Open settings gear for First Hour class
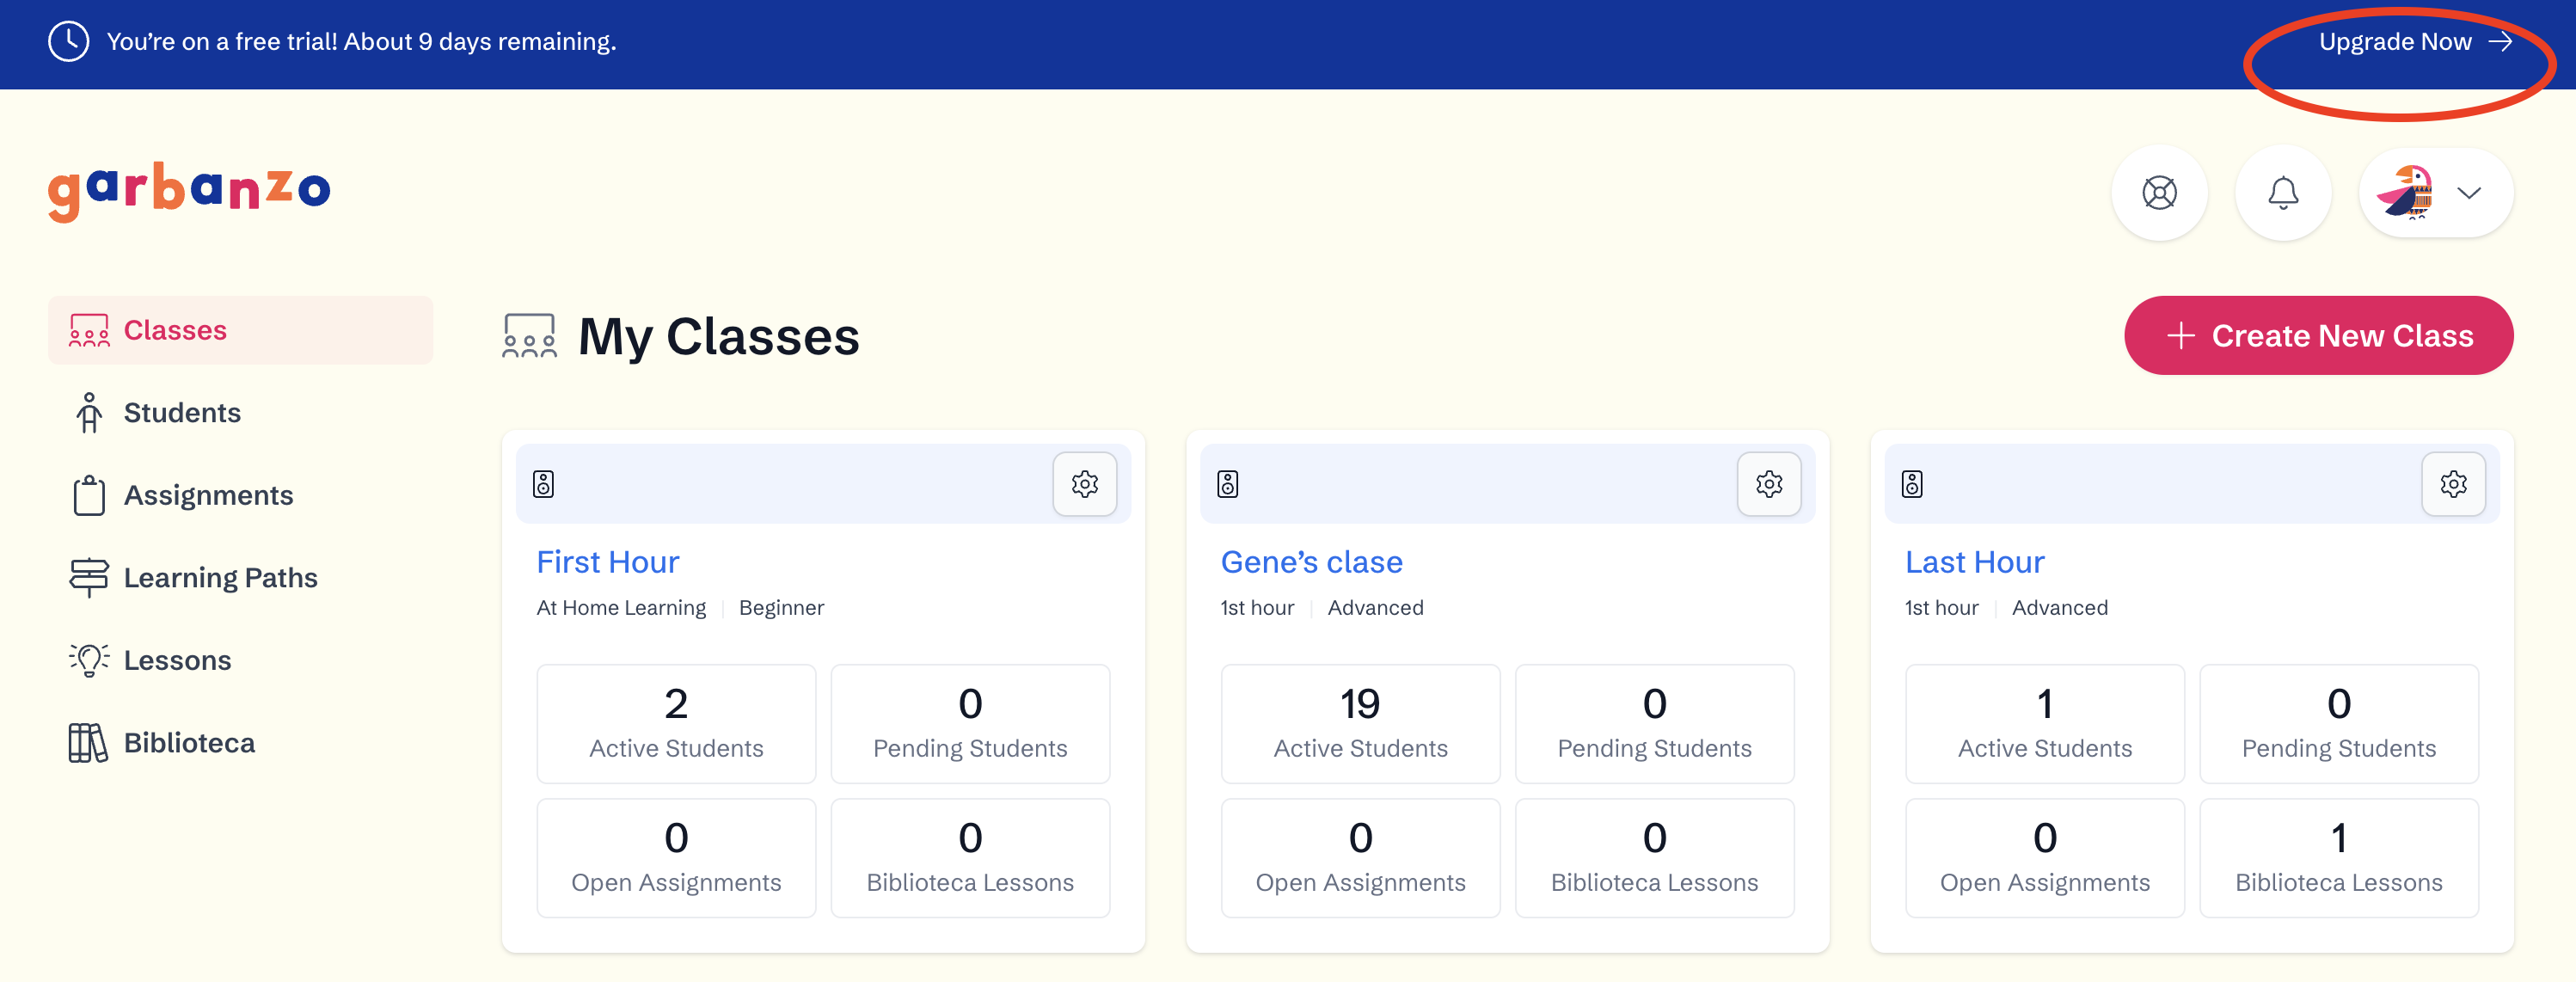This screenshot has width=2576, height=982. 1084,484
